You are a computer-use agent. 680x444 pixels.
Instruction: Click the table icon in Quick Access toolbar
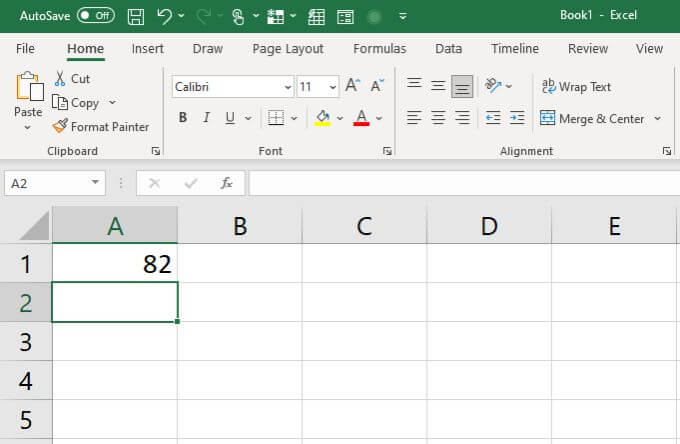[316, 17]
